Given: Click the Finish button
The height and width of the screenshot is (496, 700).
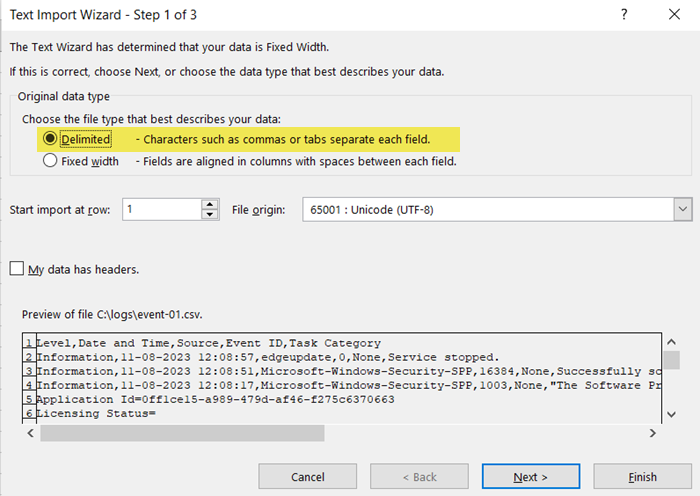Looking at the screenshot, I should coord(642,477).
